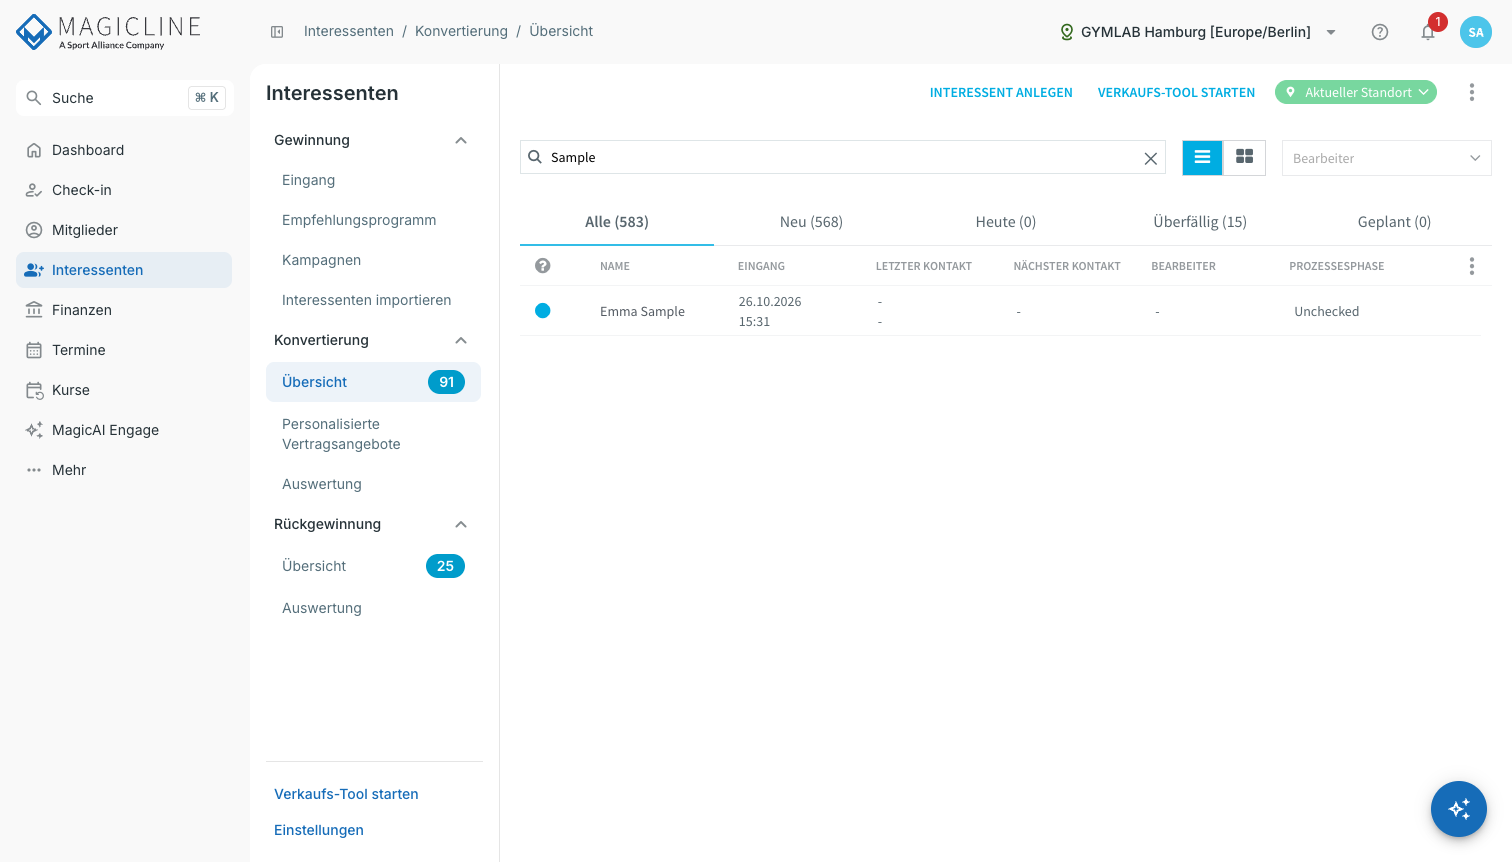Clear the Sample search text
The height and width of the screenshot is (862, 1512).
pos(1151,158)
